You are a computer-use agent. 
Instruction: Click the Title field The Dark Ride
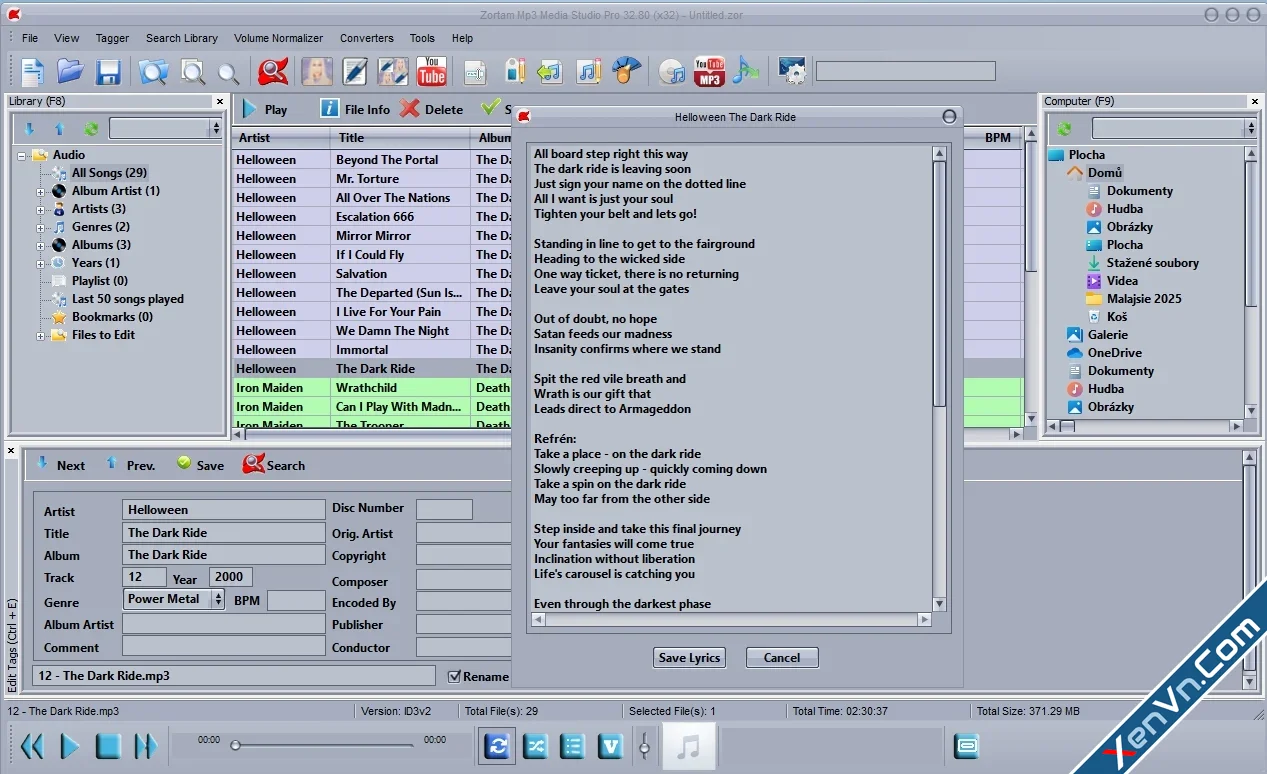[224, 533]
